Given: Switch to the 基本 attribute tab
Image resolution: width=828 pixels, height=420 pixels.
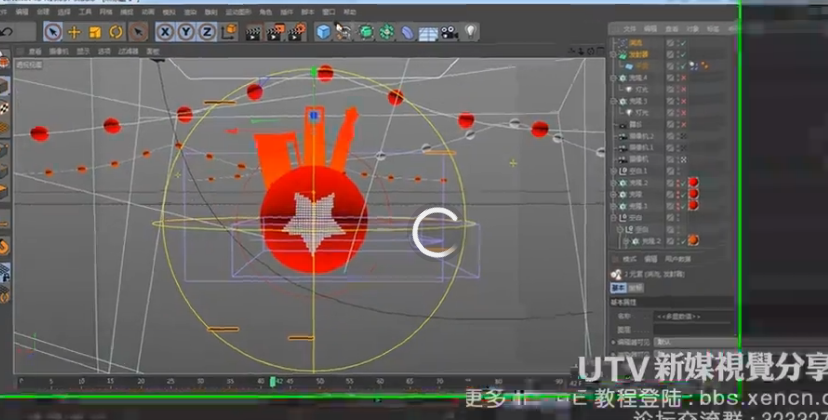Looking at the screenshot, I should (x=618, y=285).
